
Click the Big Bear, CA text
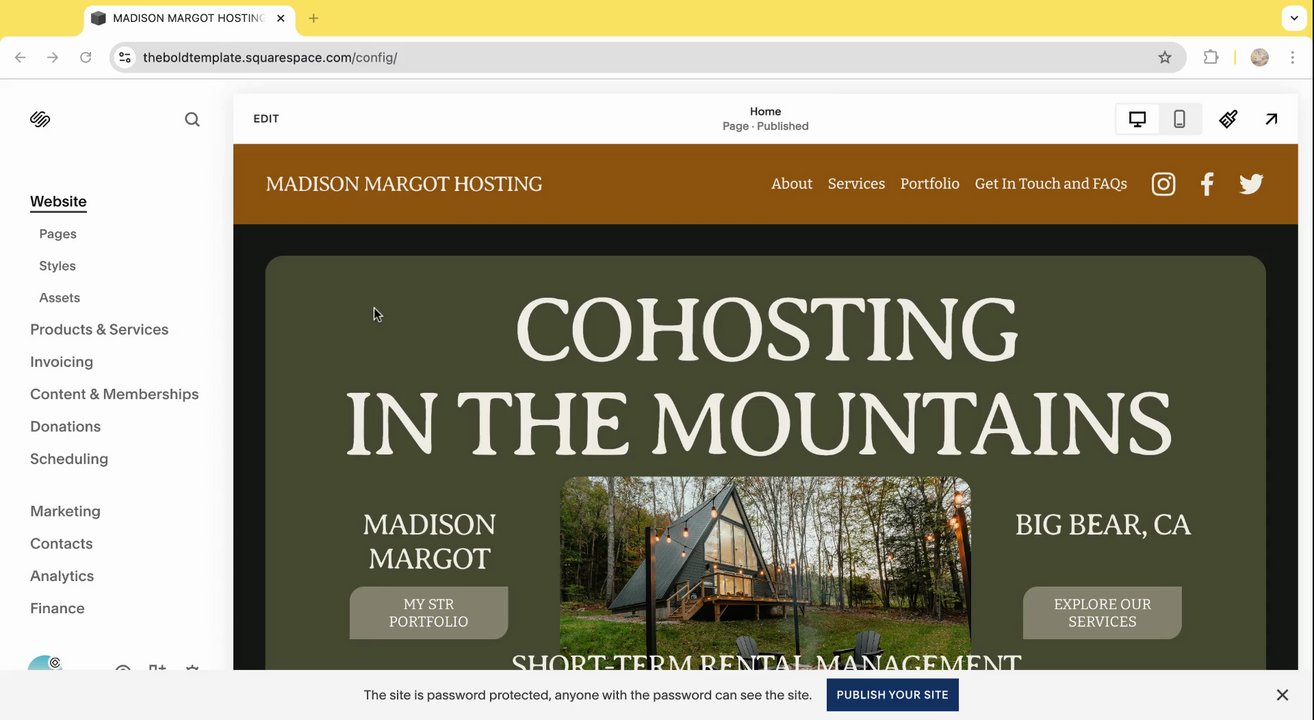pos(1103,525)
